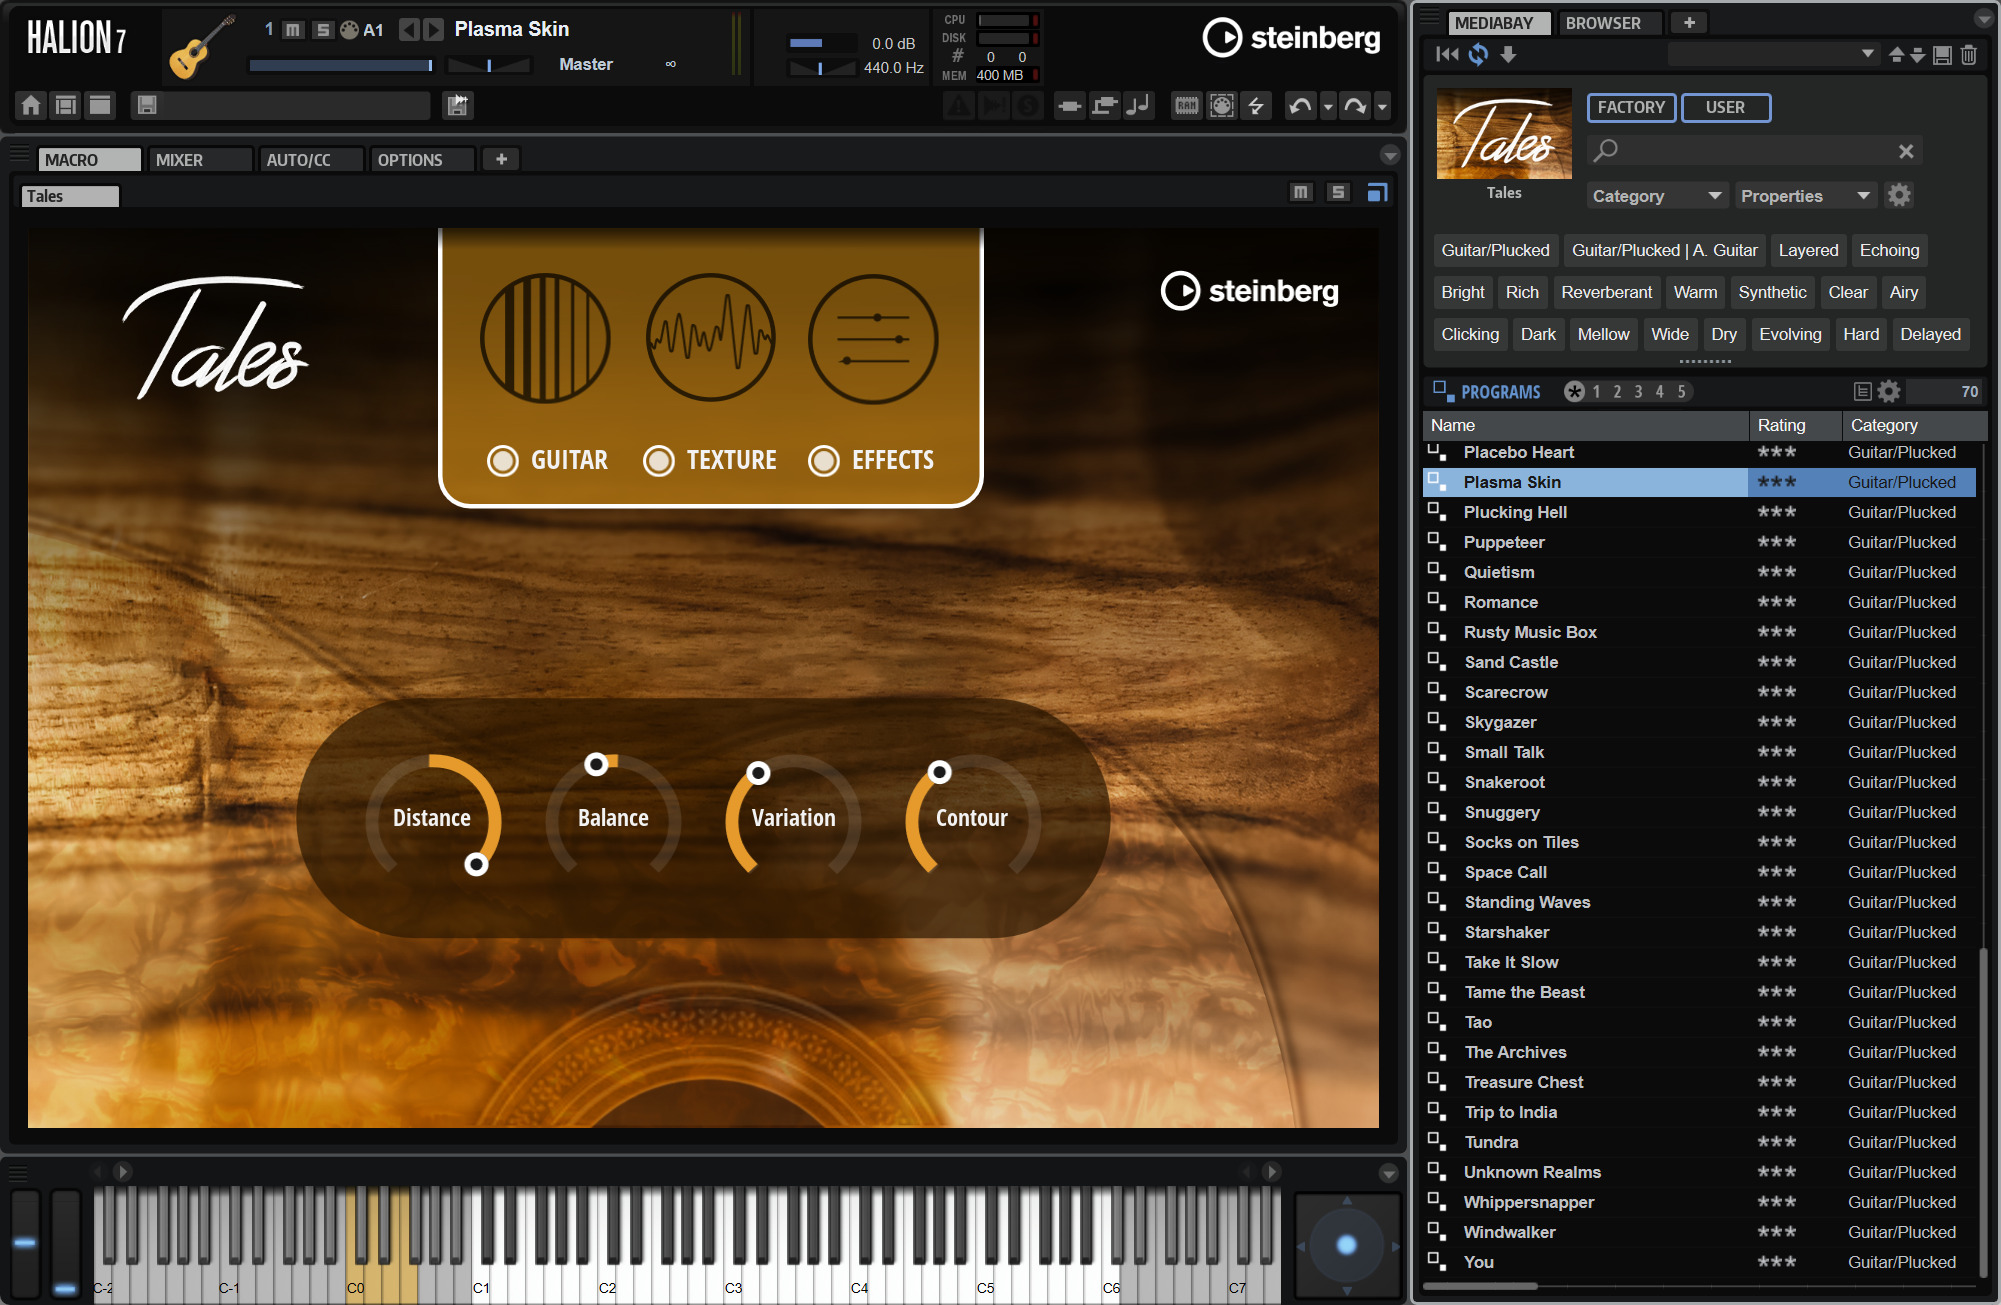
Task: Switch to the AUTO/CC tab
Action: 311,160
